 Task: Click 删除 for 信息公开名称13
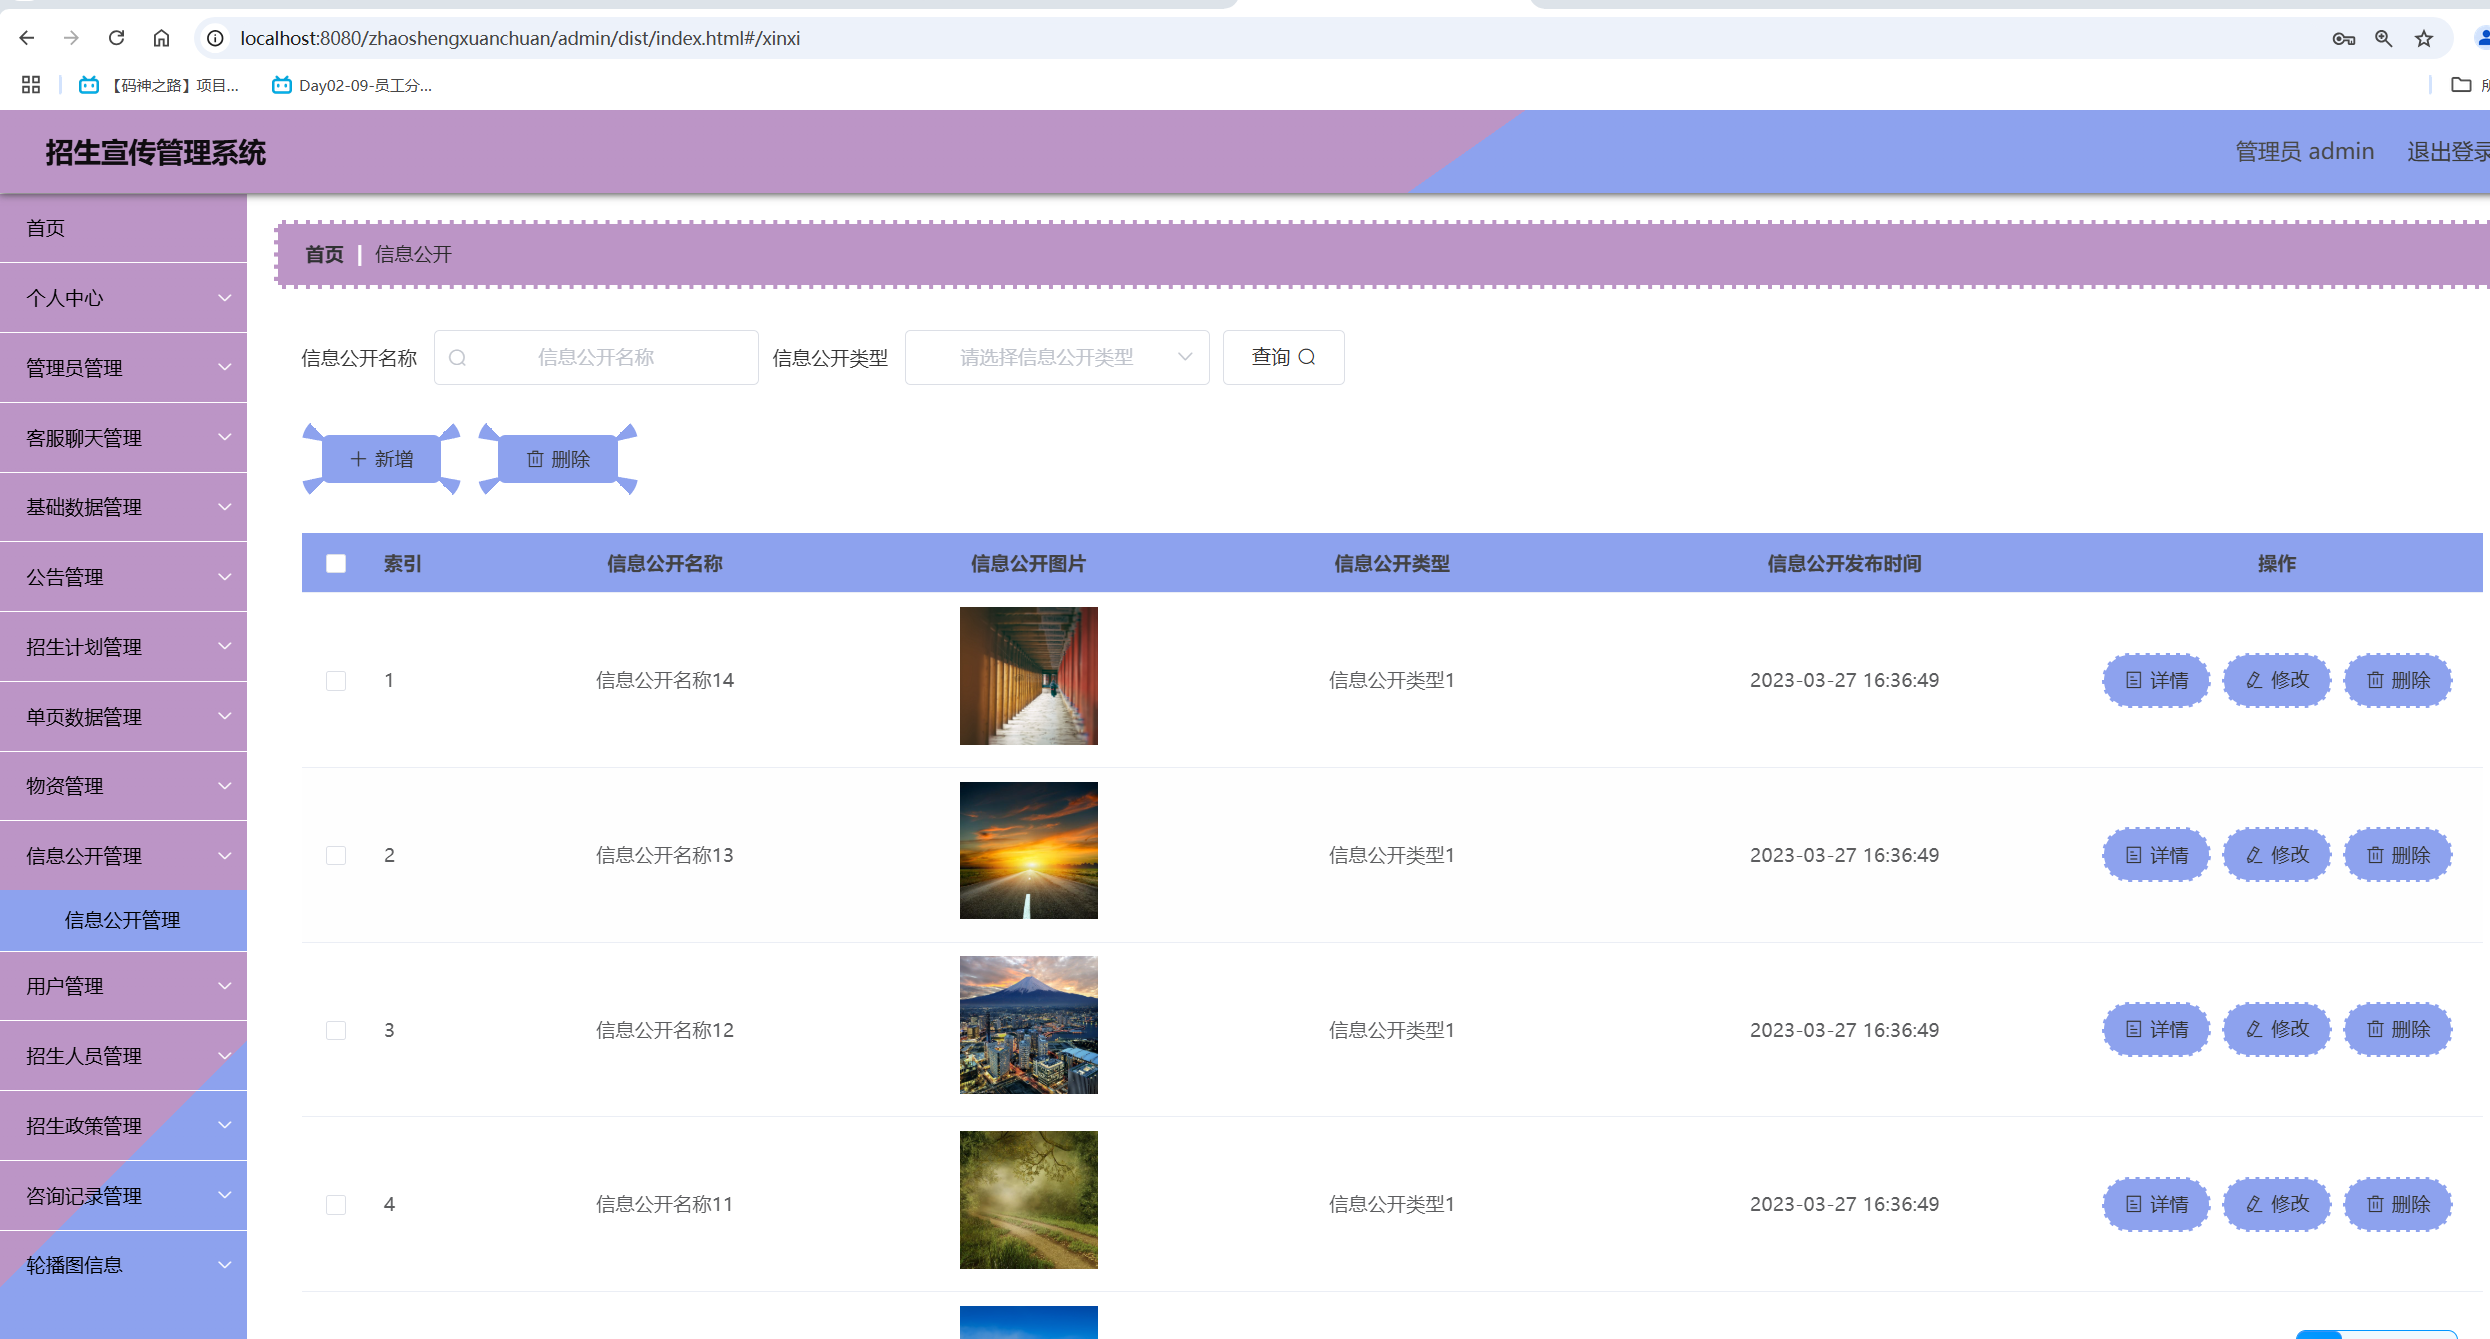(2398, 855)
